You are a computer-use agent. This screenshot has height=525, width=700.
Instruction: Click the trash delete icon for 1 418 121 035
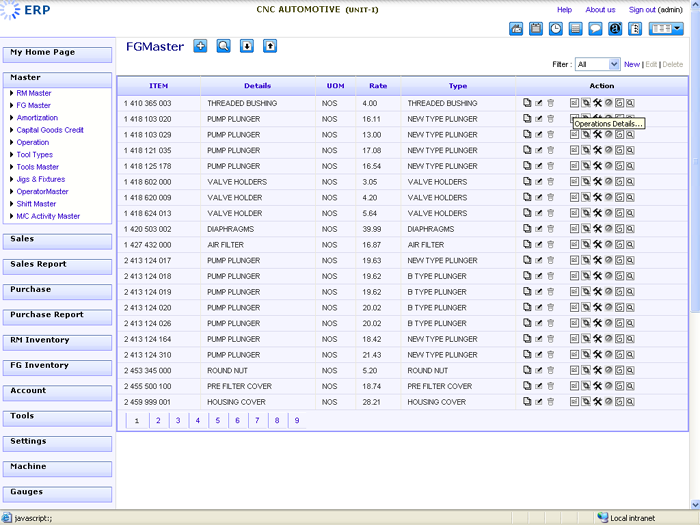pos(550,150)
